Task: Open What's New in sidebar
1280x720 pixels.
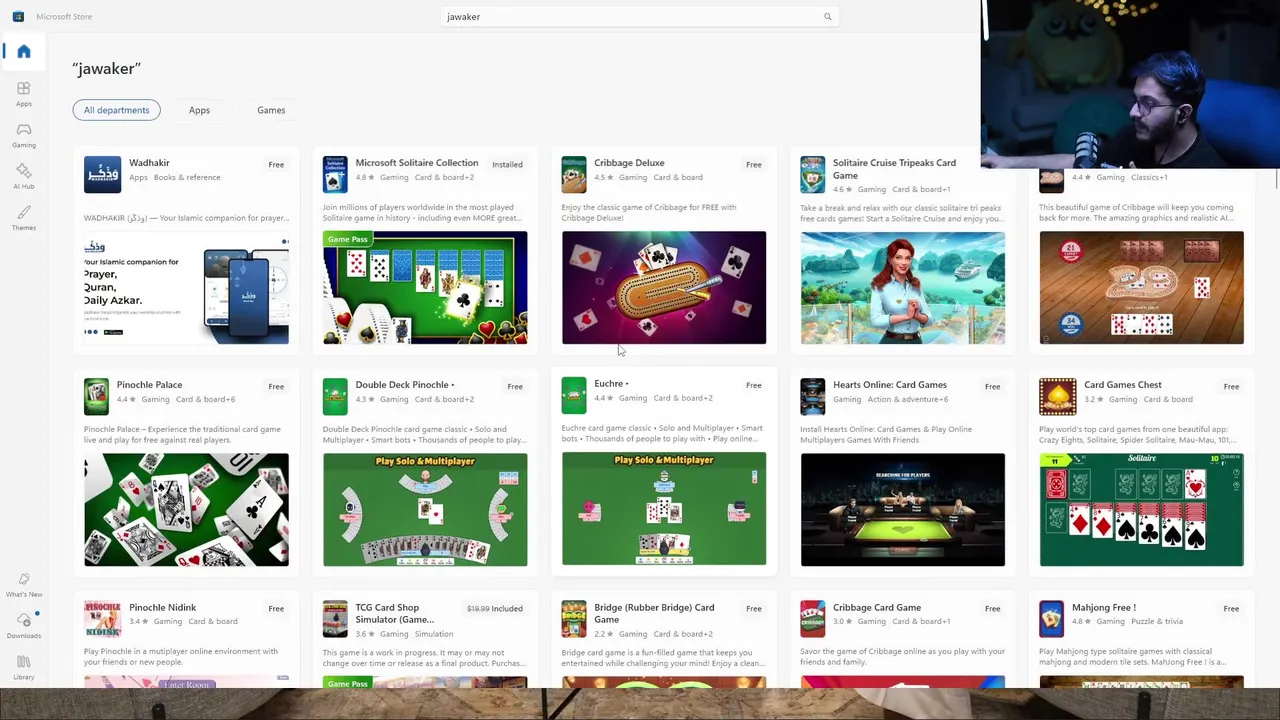Action: (24, 584)
